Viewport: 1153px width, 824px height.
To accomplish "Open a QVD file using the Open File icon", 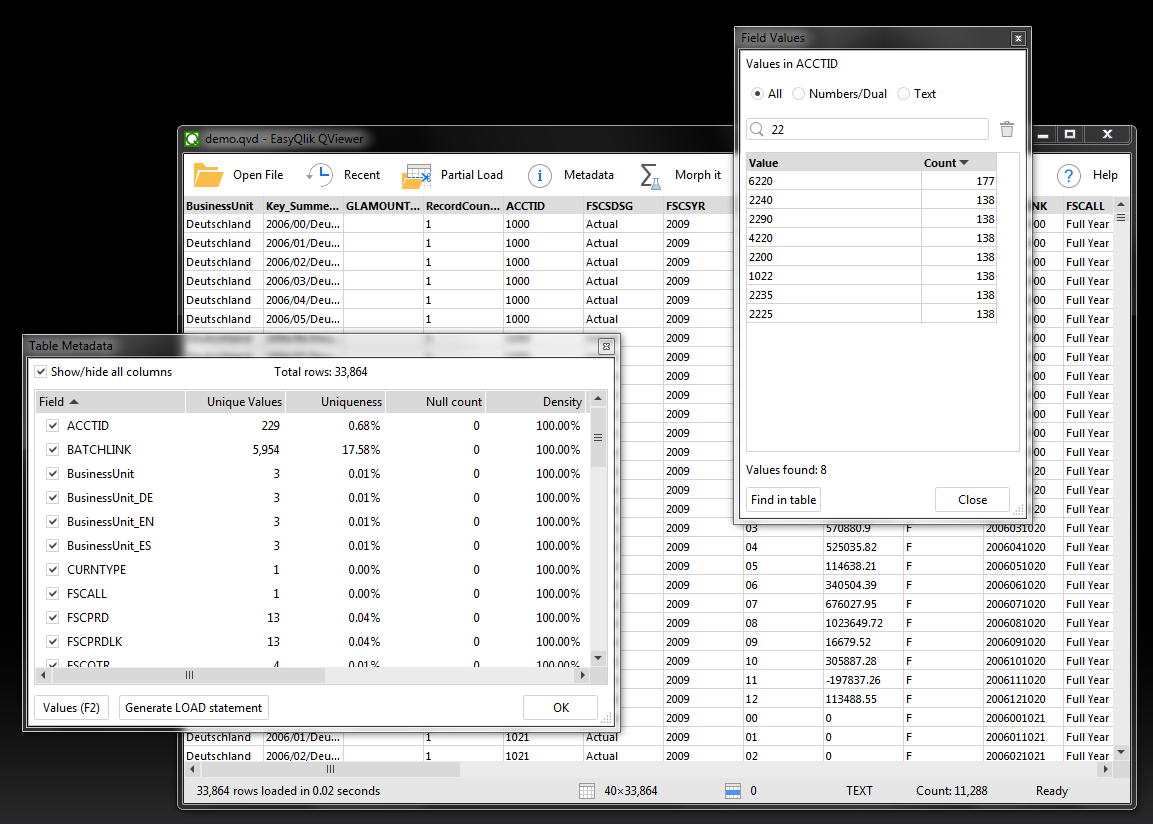I will pyautogui.click(x=209, y=175).
